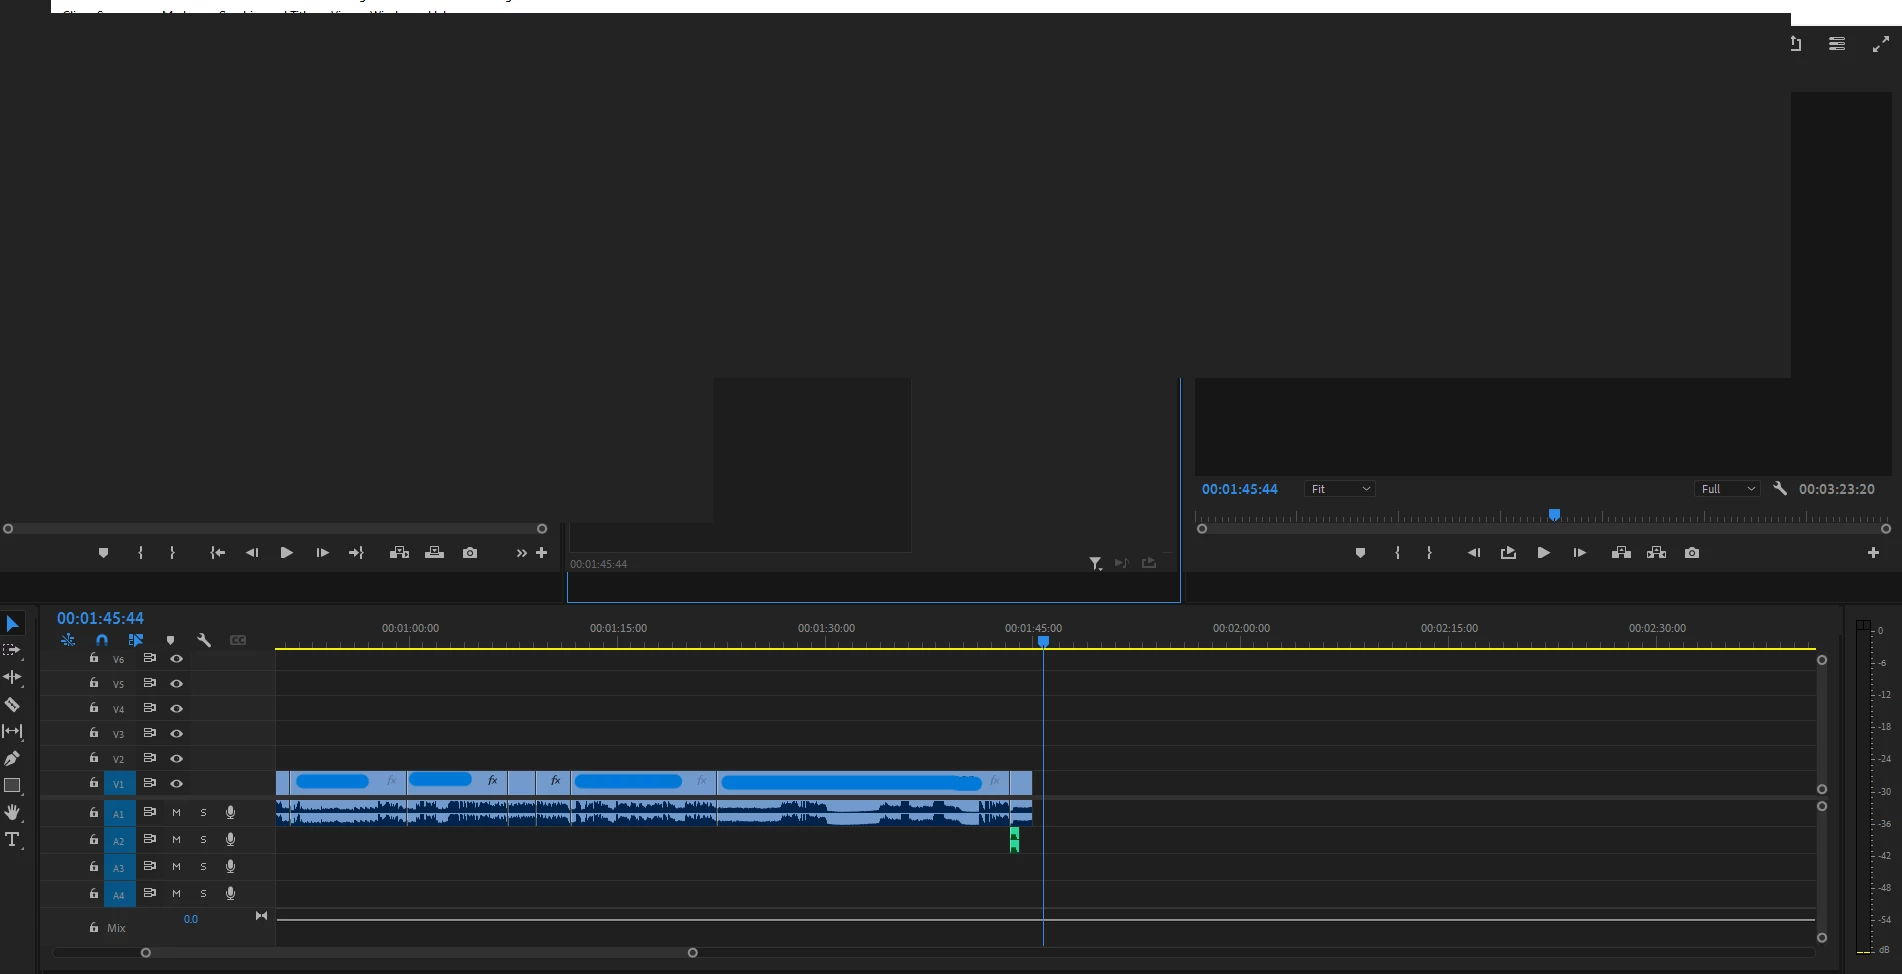This screenshot has height=974, width=1902.
Task: Click the Source monitor Insert button
Action: pyautogui.click(x=399, y=553)
